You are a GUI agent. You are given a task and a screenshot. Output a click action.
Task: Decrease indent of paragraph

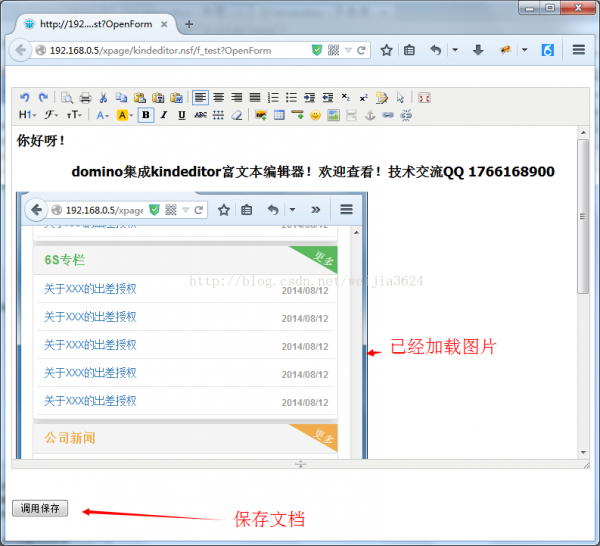[328, 98]
